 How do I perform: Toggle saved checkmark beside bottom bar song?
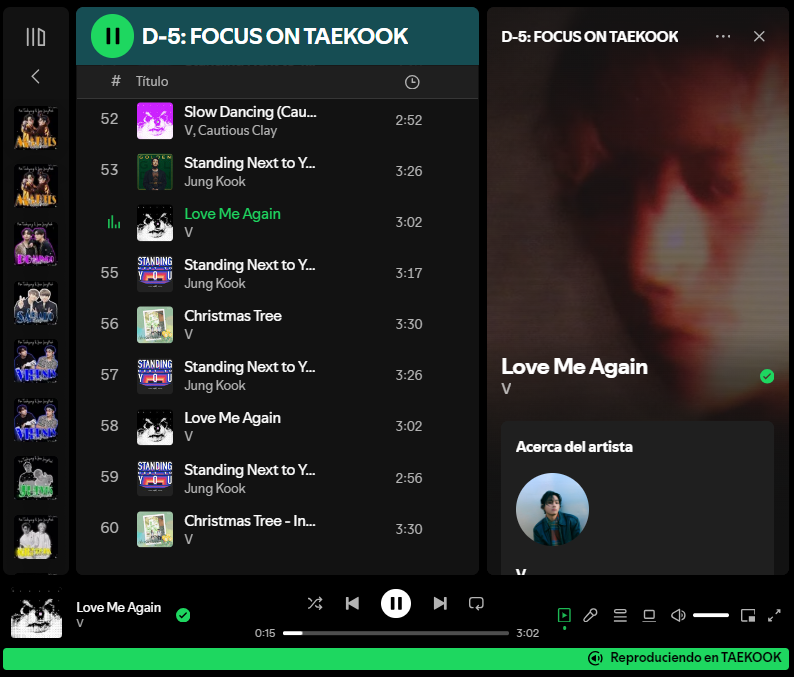[183, 615]
